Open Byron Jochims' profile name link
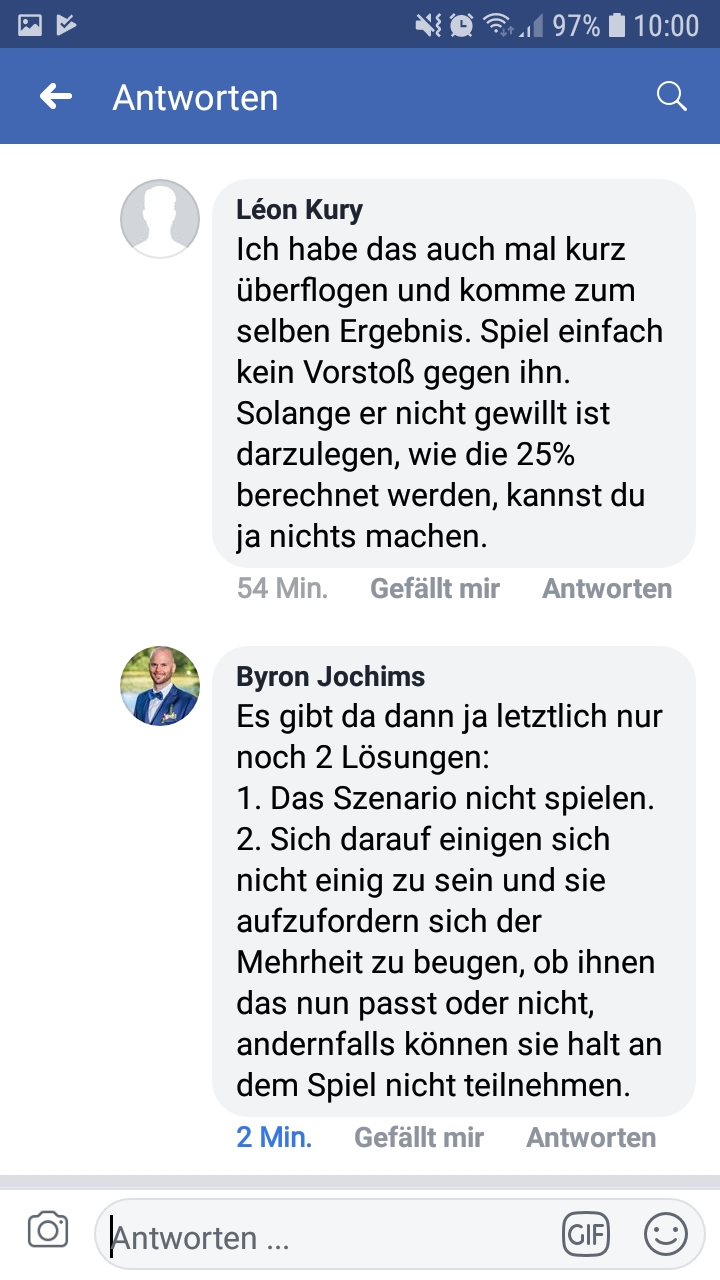 click(x=331, y=677)
